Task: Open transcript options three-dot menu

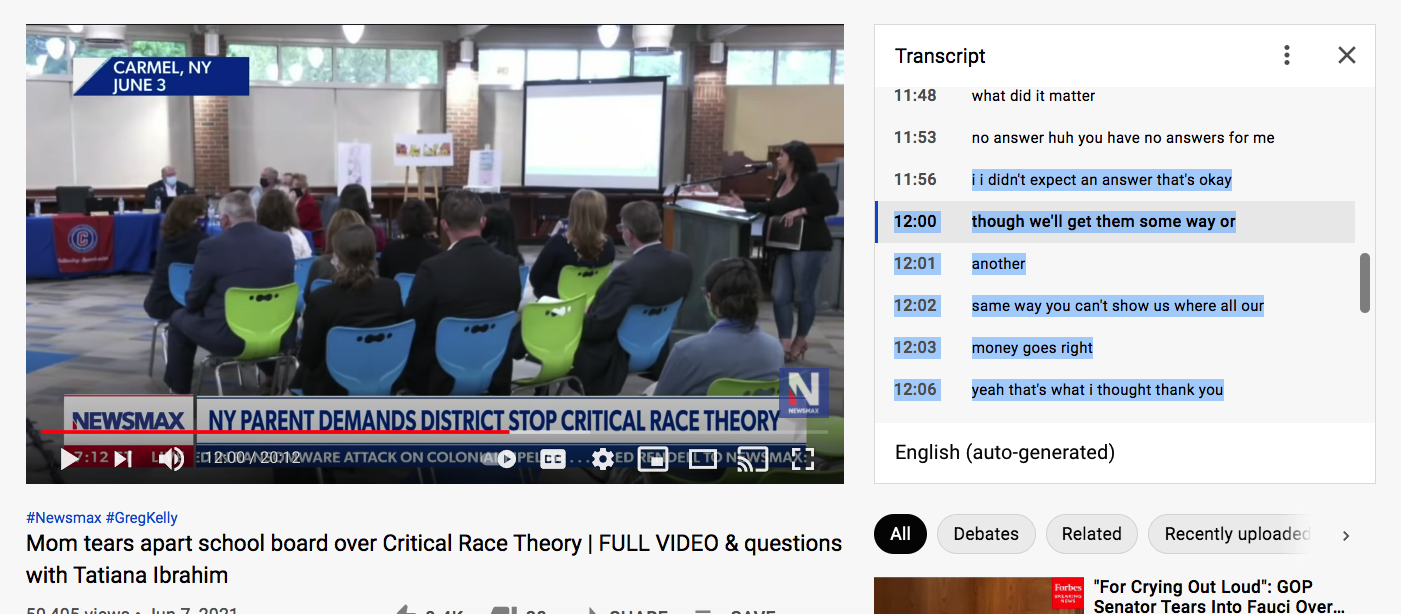Action: (x=1287, y=55)
